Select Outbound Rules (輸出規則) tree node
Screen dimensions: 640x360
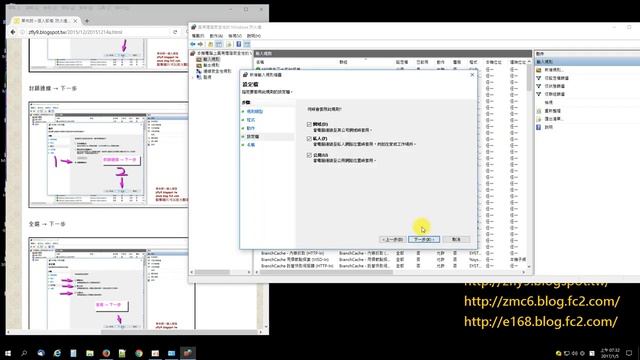[x=211, y=65]
